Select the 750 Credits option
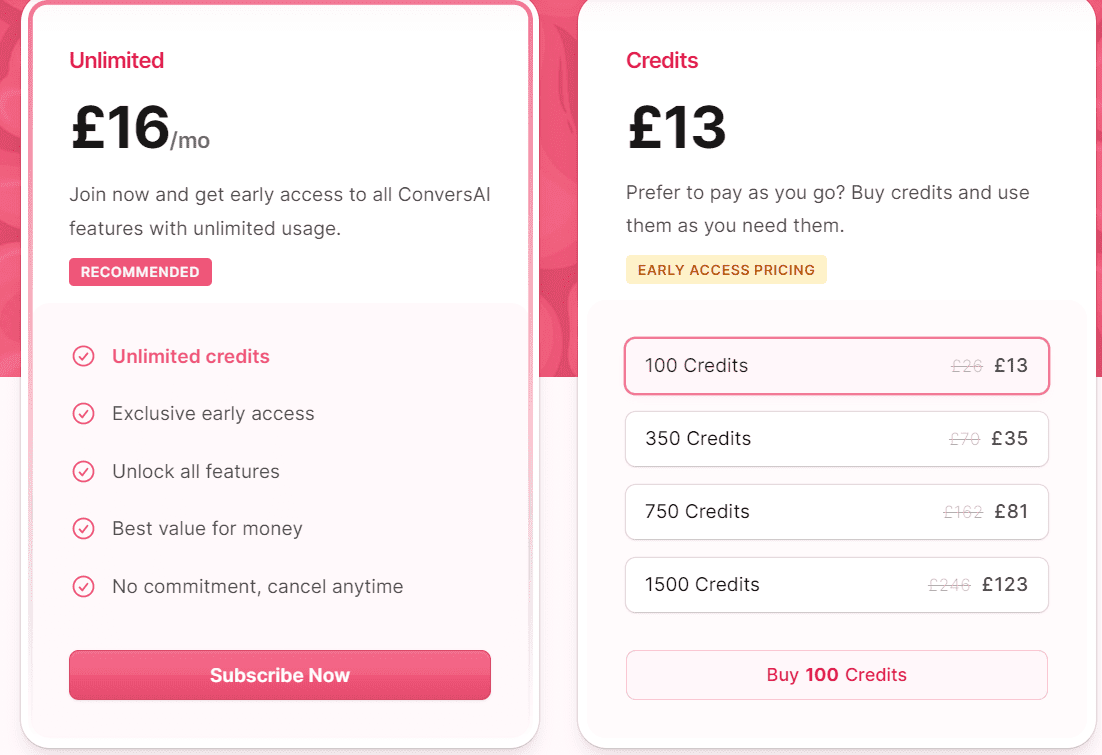Image resolution: width=1102 pixels, height=755 pixels. (x=837, y=511)
